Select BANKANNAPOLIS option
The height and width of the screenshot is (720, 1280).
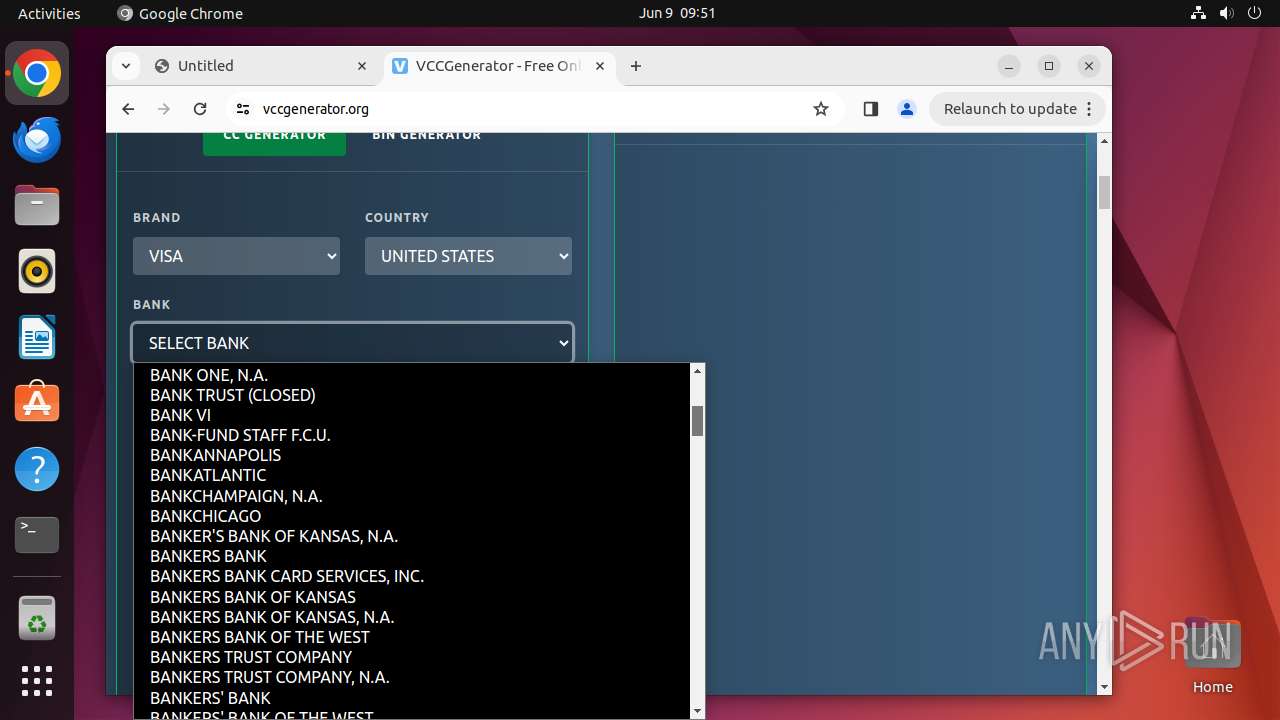(412, 455)
